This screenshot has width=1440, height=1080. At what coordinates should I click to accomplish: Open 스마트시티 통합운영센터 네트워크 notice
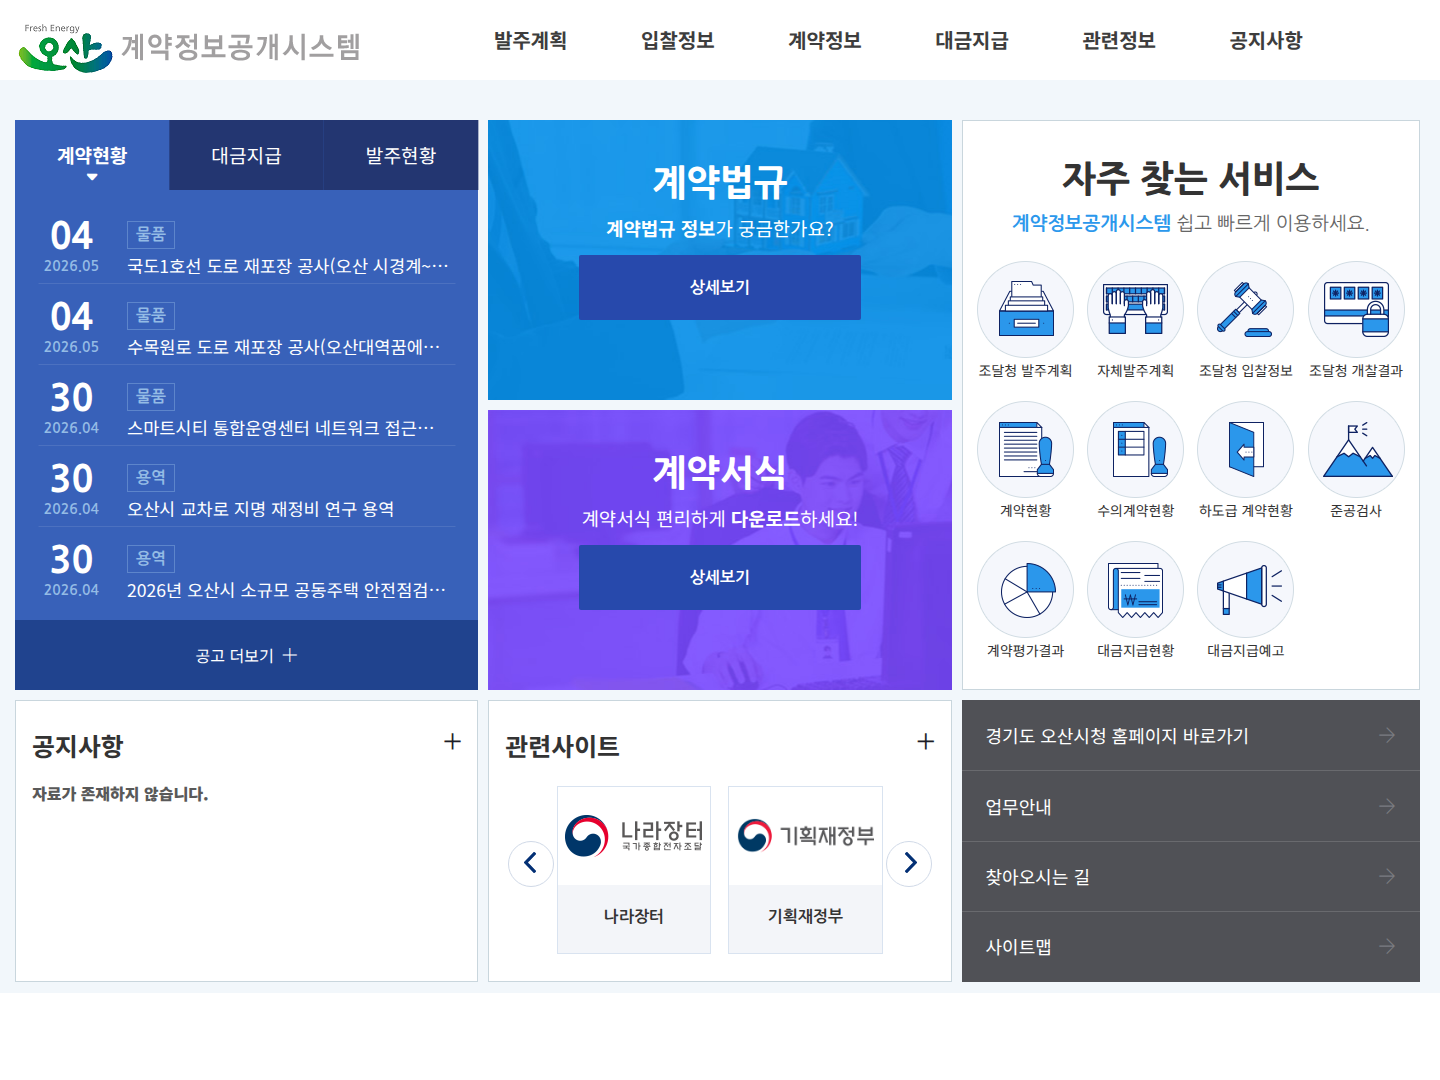point(281,428)
